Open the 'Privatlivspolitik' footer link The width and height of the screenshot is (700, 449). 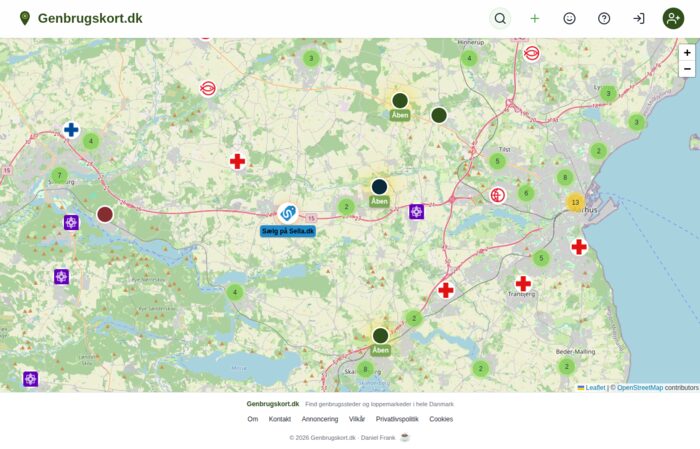pyautogui.click(x=397, y=419)
